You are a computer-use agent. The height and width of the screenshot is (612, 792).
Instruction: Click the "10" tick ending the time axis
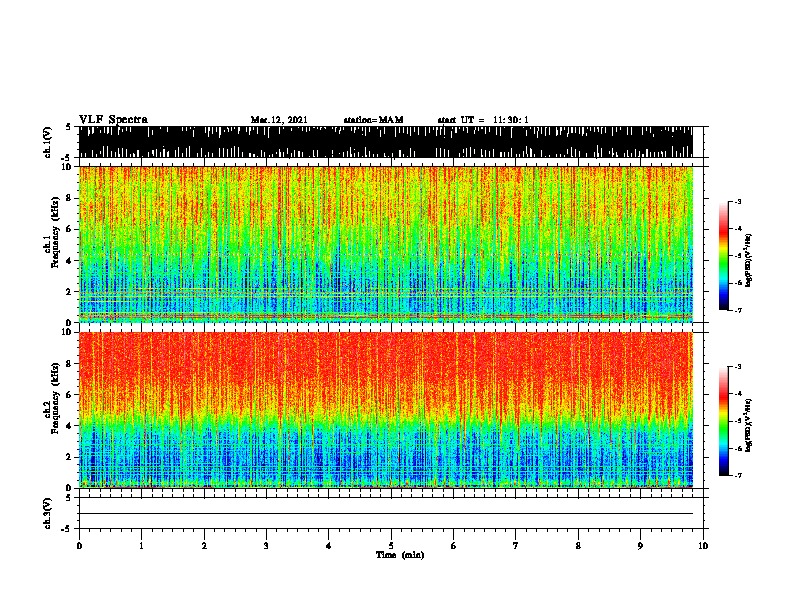pyautogui.click(x=703, y=546)
